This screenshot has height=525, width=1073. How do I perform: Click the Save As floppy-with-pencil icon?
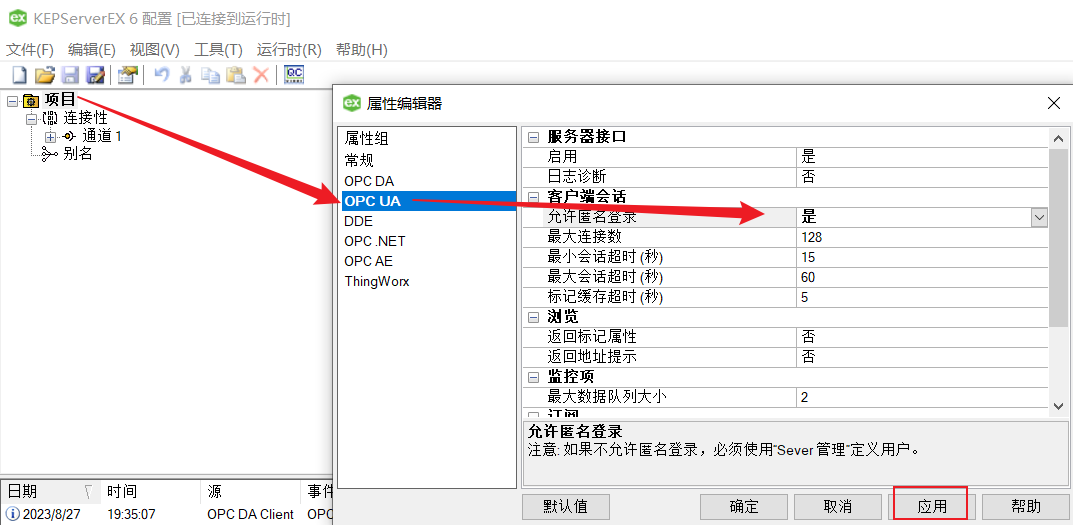click(95, 75)
